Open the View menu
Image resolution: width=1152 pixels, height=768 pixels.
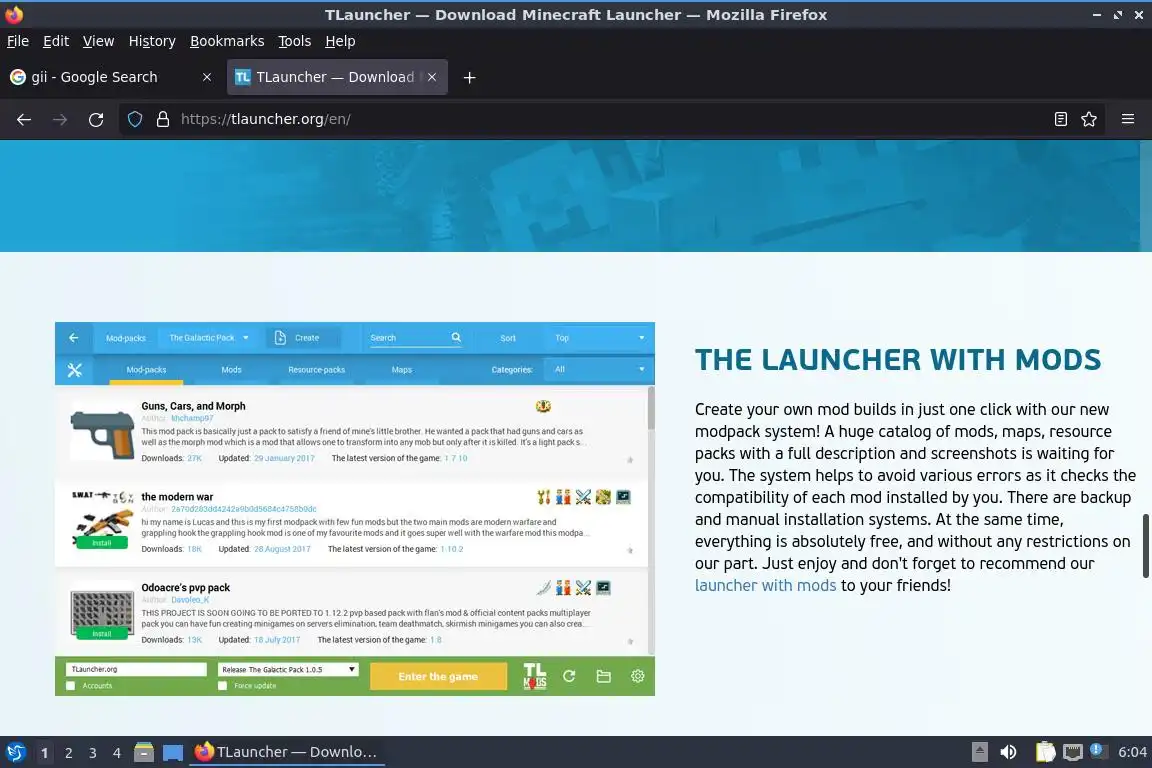[98, 41]
